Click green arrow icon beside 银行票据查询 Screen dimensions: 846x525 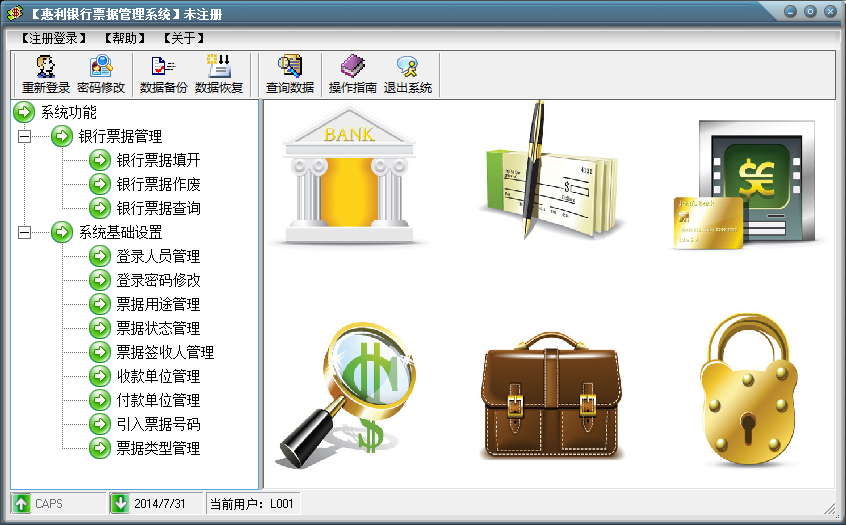pos(100,208)
